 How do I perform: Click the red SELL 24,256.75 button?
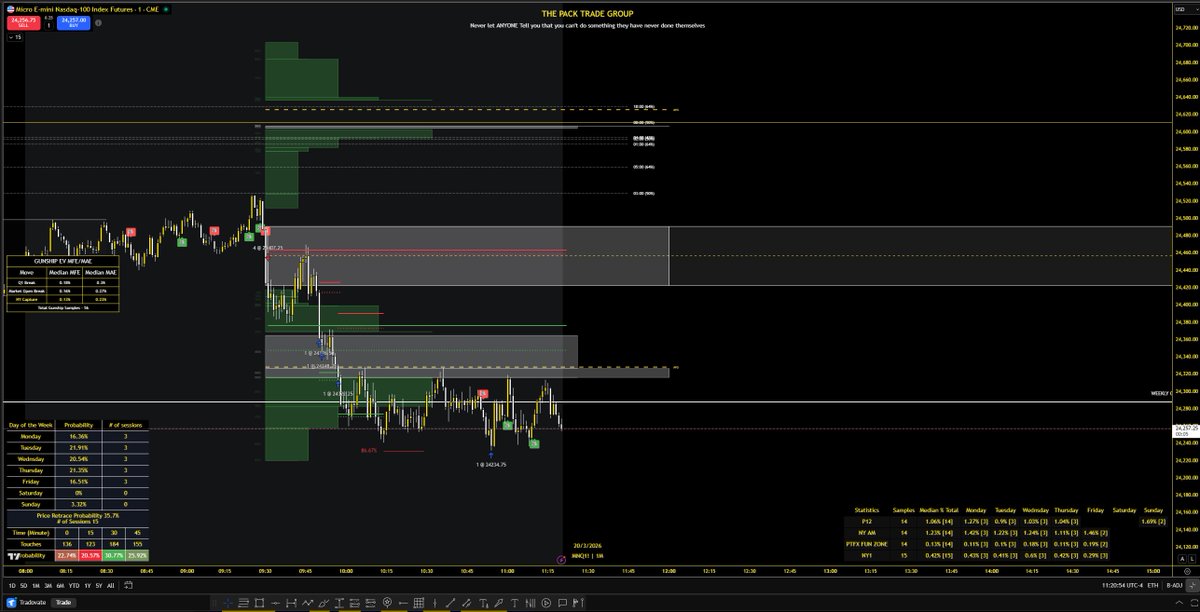[x=24, y=23]
